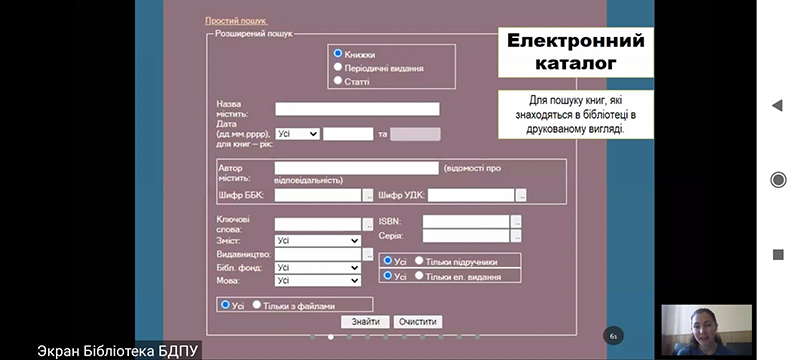
Task: Select the Тільки підручники radio button
Action: (x=419, y=261)
